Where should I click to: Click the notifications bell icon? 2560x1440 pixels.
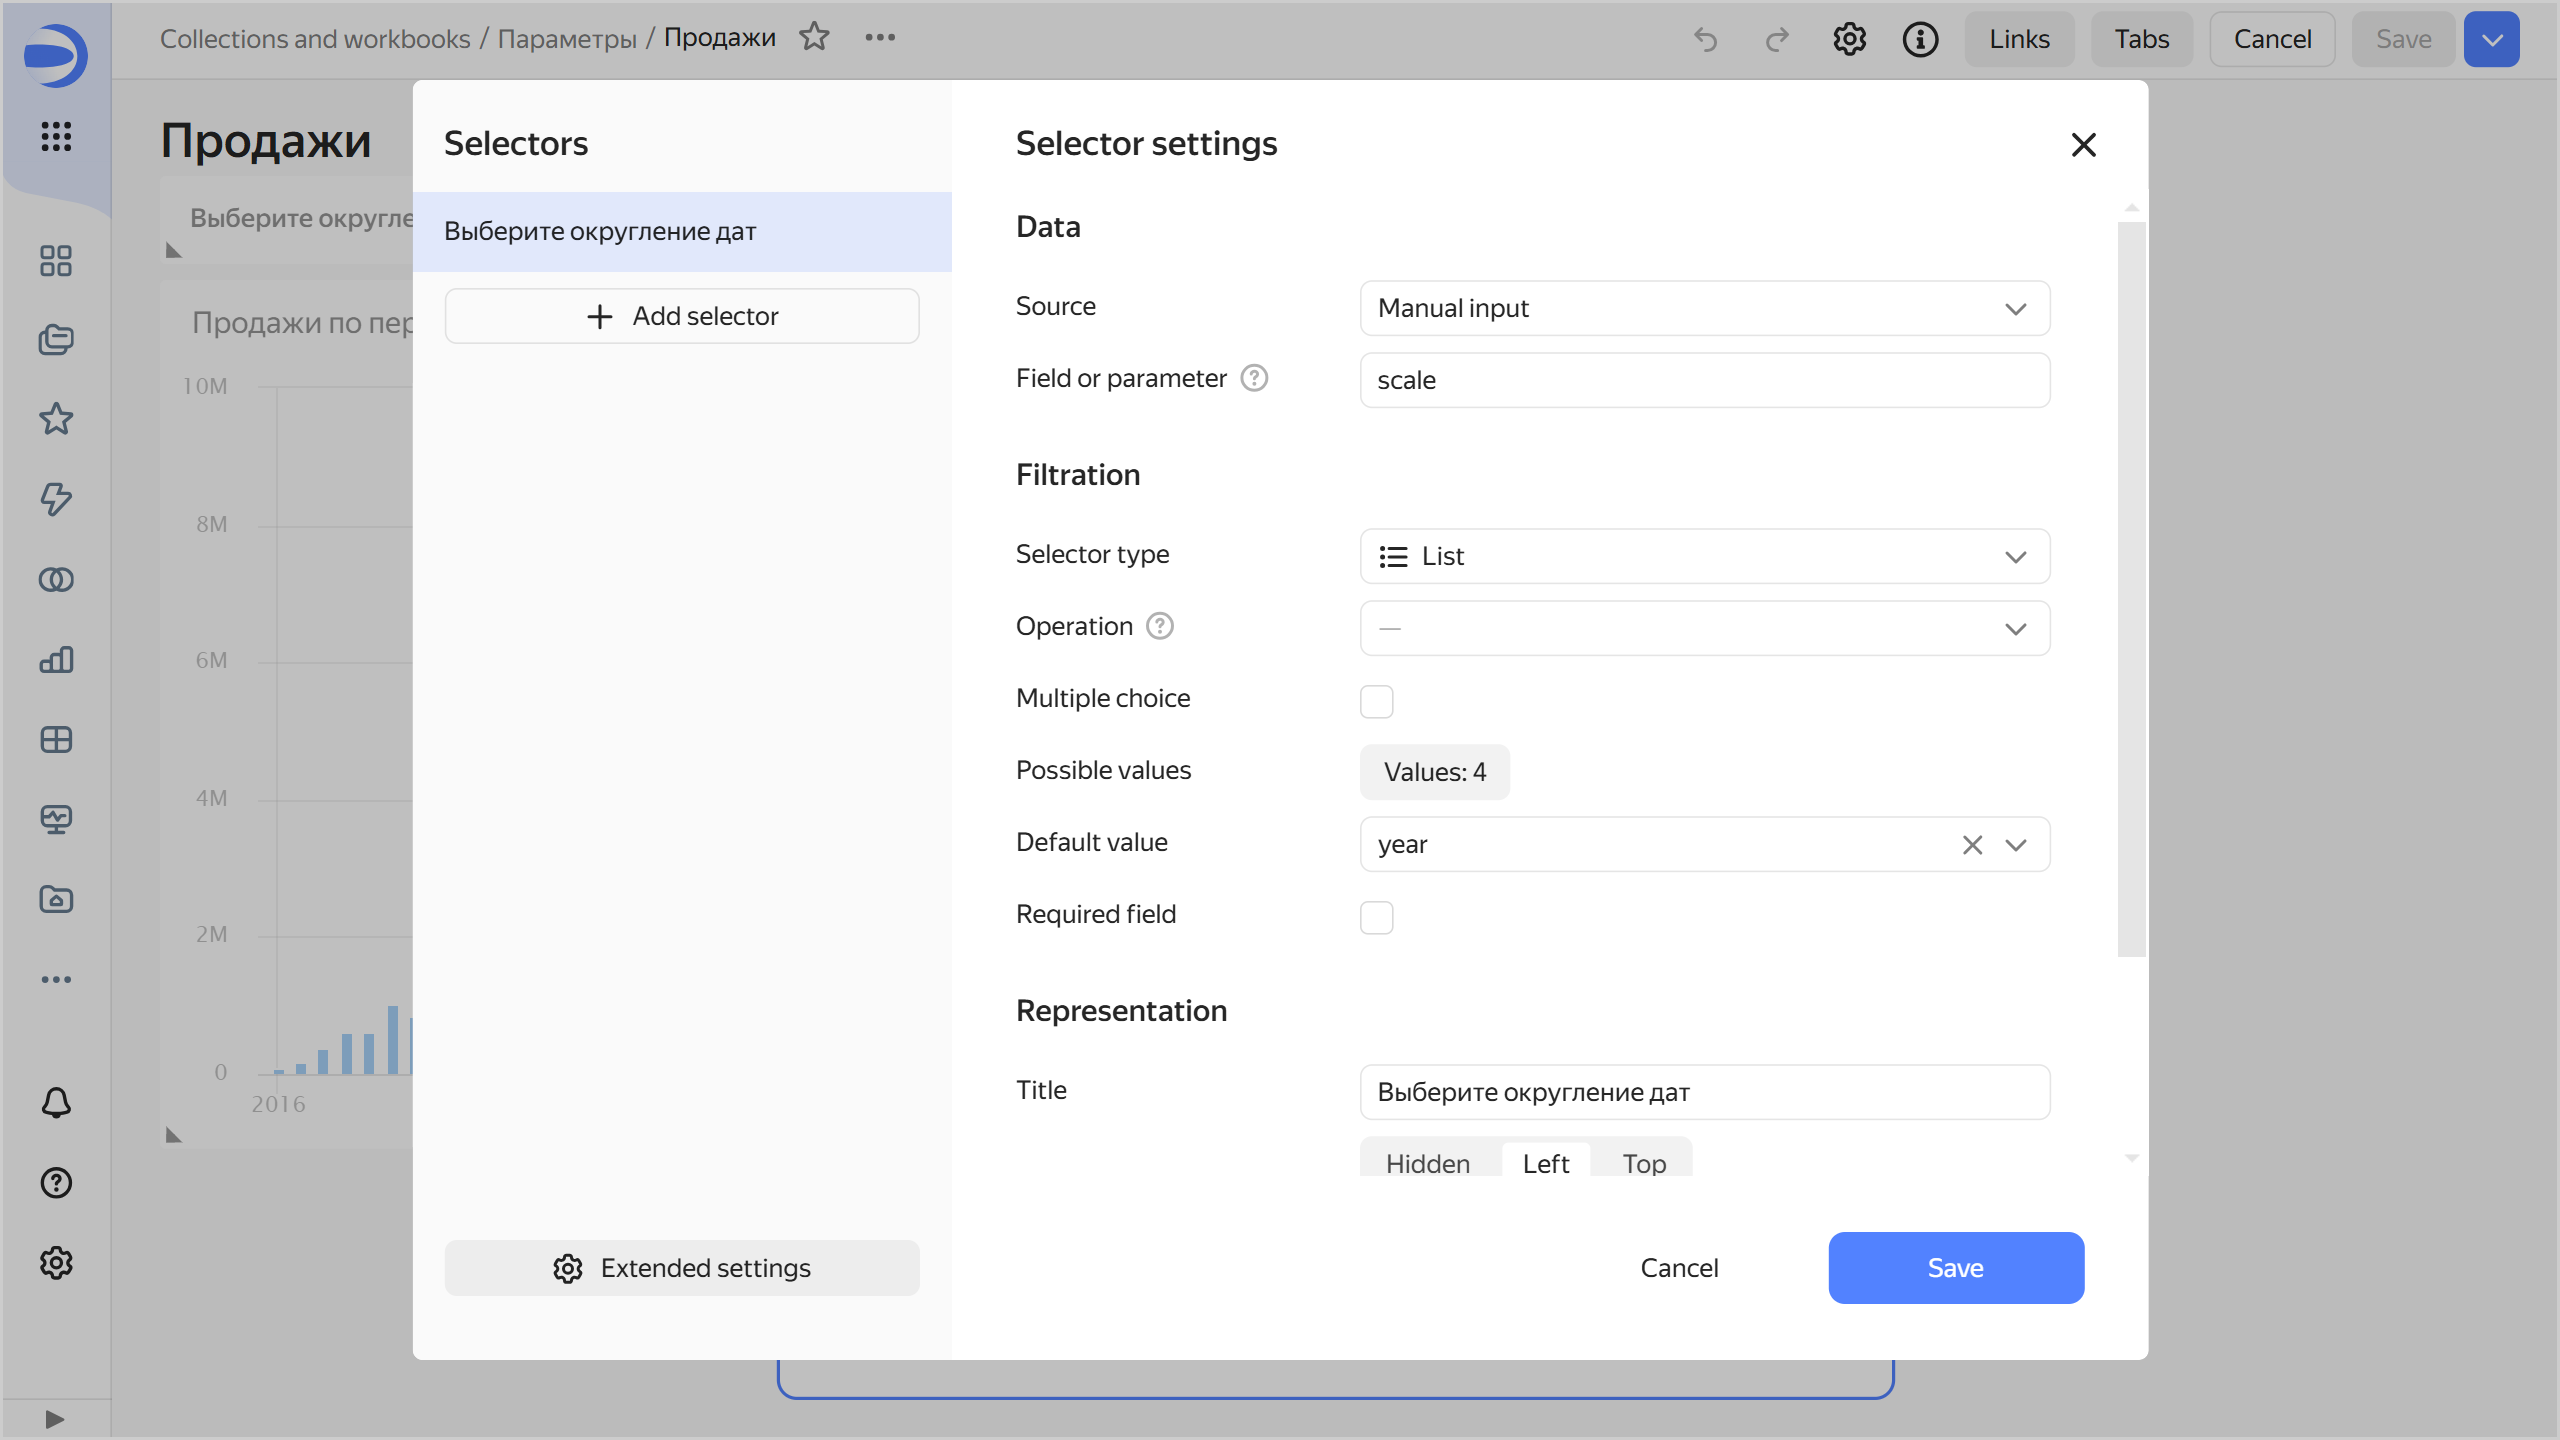coord(56,1102)
